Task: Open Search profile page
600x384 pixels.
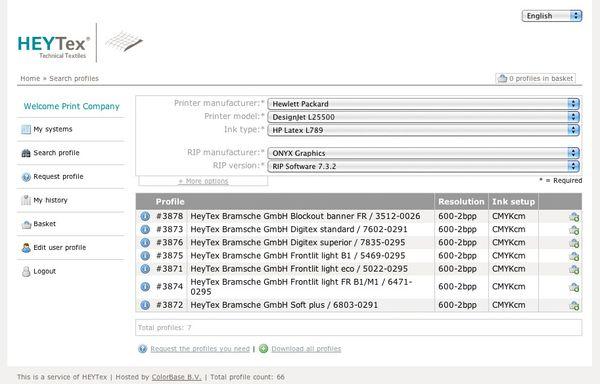Action: pyautogui.click(x=57, y=153)
